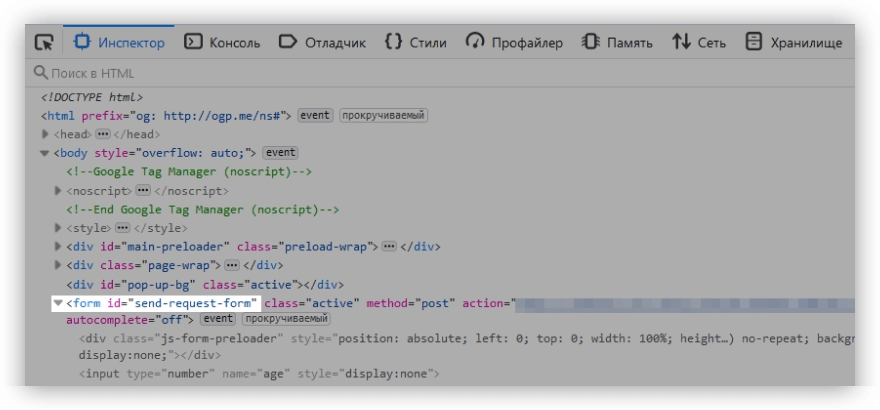Screen dimensions: 880x410
Task: Open the Хранилище storage tab
Action: coord(793,42)
